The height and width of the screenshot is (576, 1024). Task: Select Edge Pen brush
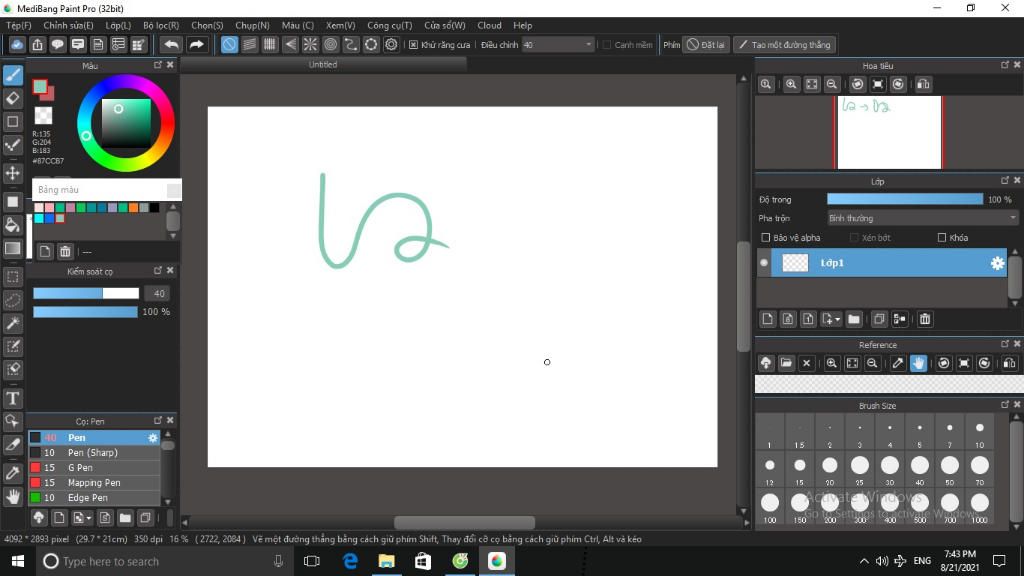[x=94, y=498]
